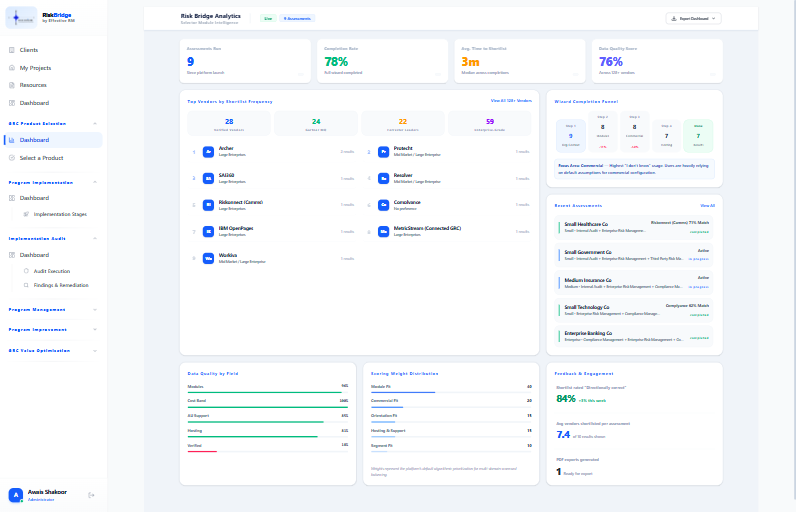Open the Export Dashboard dropdown
Screen dimensions: 796x512
(693, 18)
